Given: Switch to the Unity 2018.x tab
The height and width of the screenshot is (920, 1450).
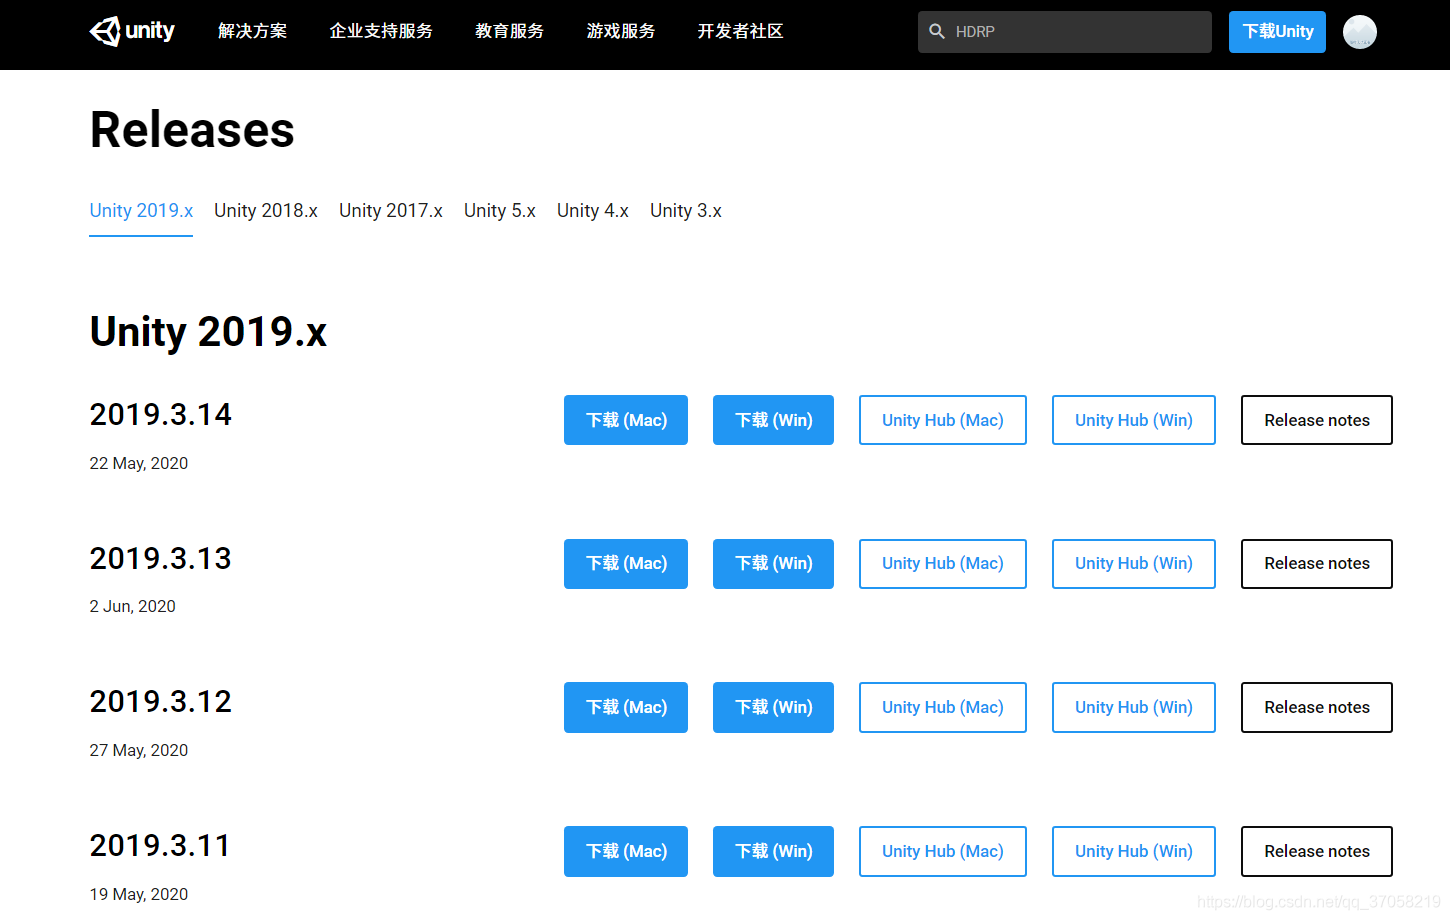Looking at the screenshot, I should coord(266,211).
